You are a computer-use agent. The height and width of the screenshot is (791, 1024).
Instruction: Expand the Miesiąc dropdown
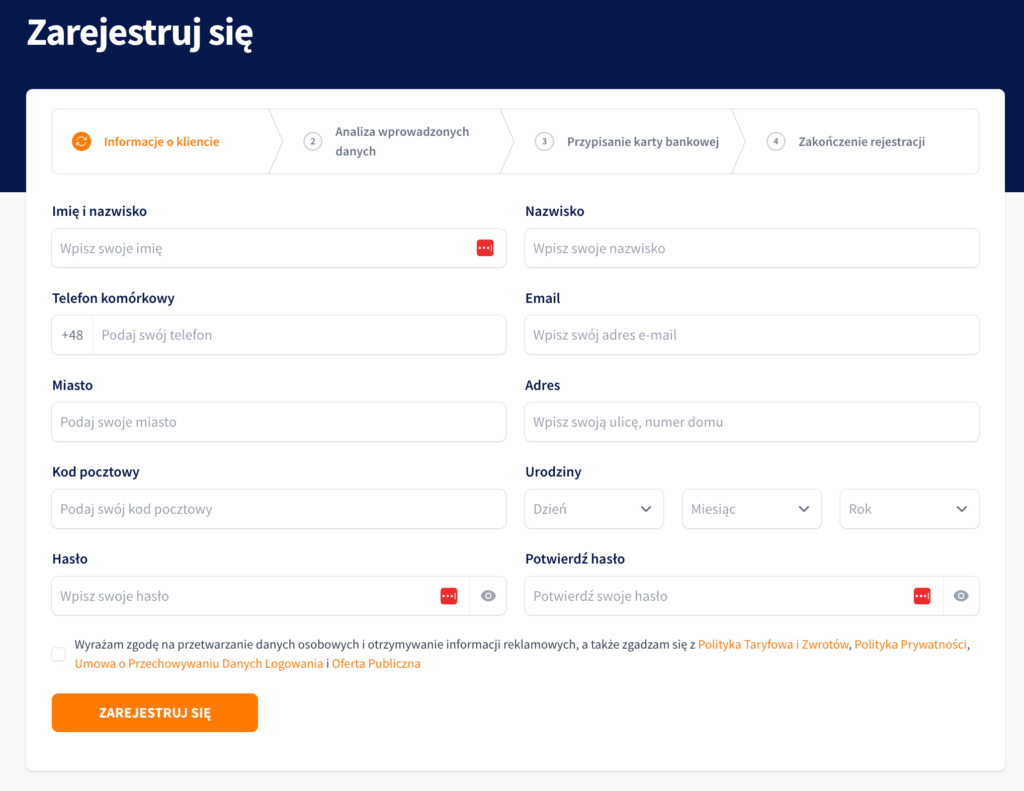point(751,509)
